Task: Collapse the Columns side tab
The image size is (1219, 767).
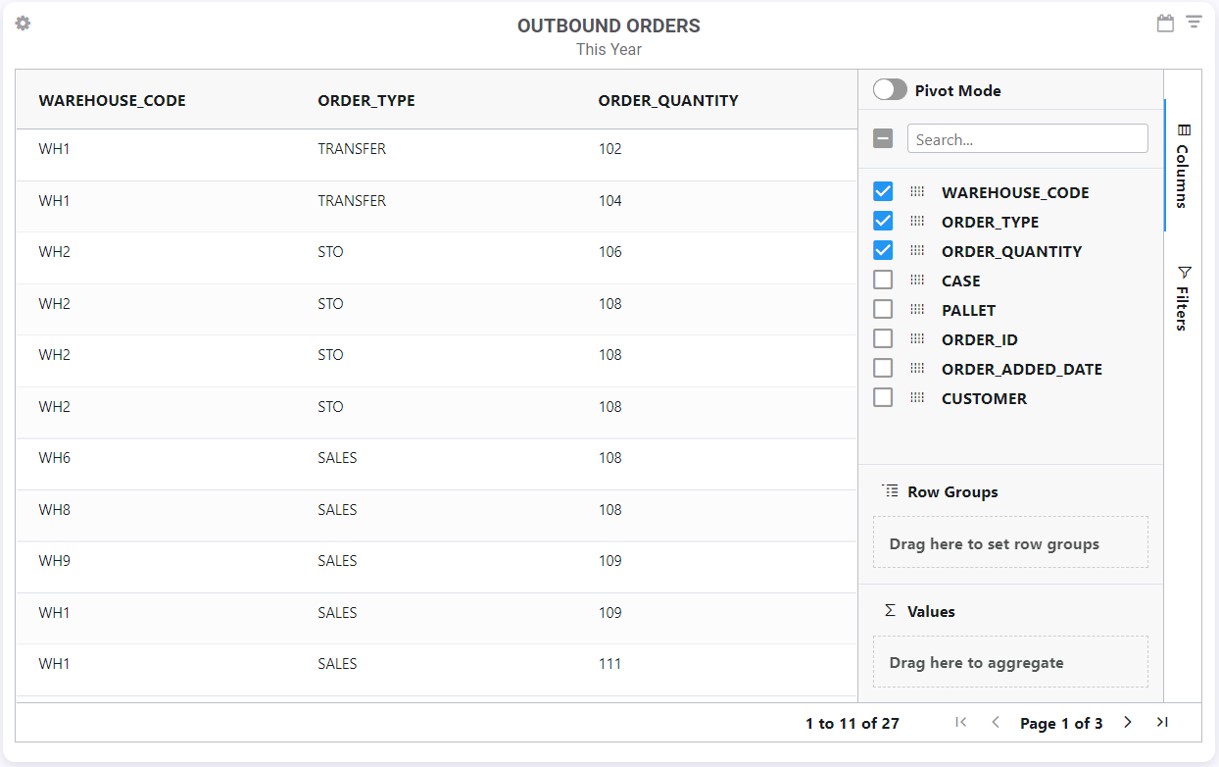Action: (x=1183, y=166)
